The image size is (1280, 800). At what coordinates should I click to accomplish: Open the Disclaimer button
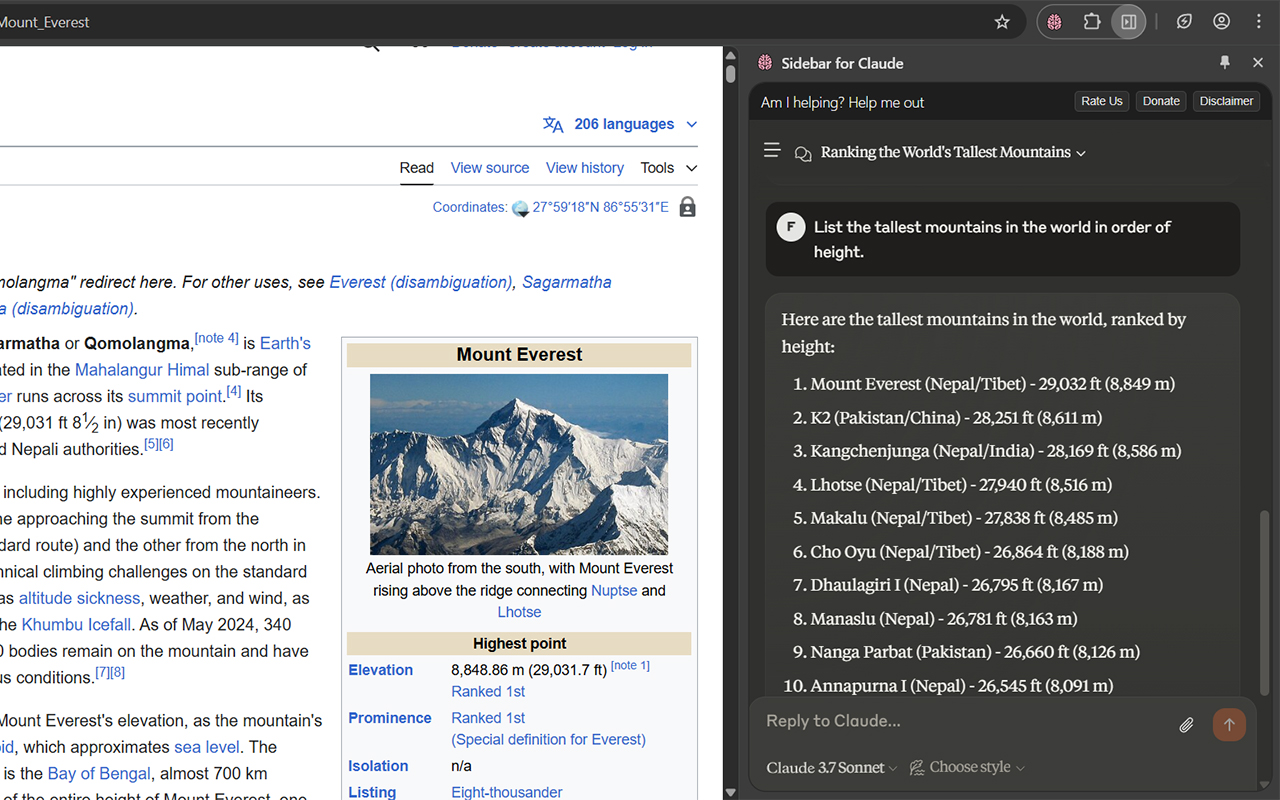pyautogui.click(x=1227, y=101)
